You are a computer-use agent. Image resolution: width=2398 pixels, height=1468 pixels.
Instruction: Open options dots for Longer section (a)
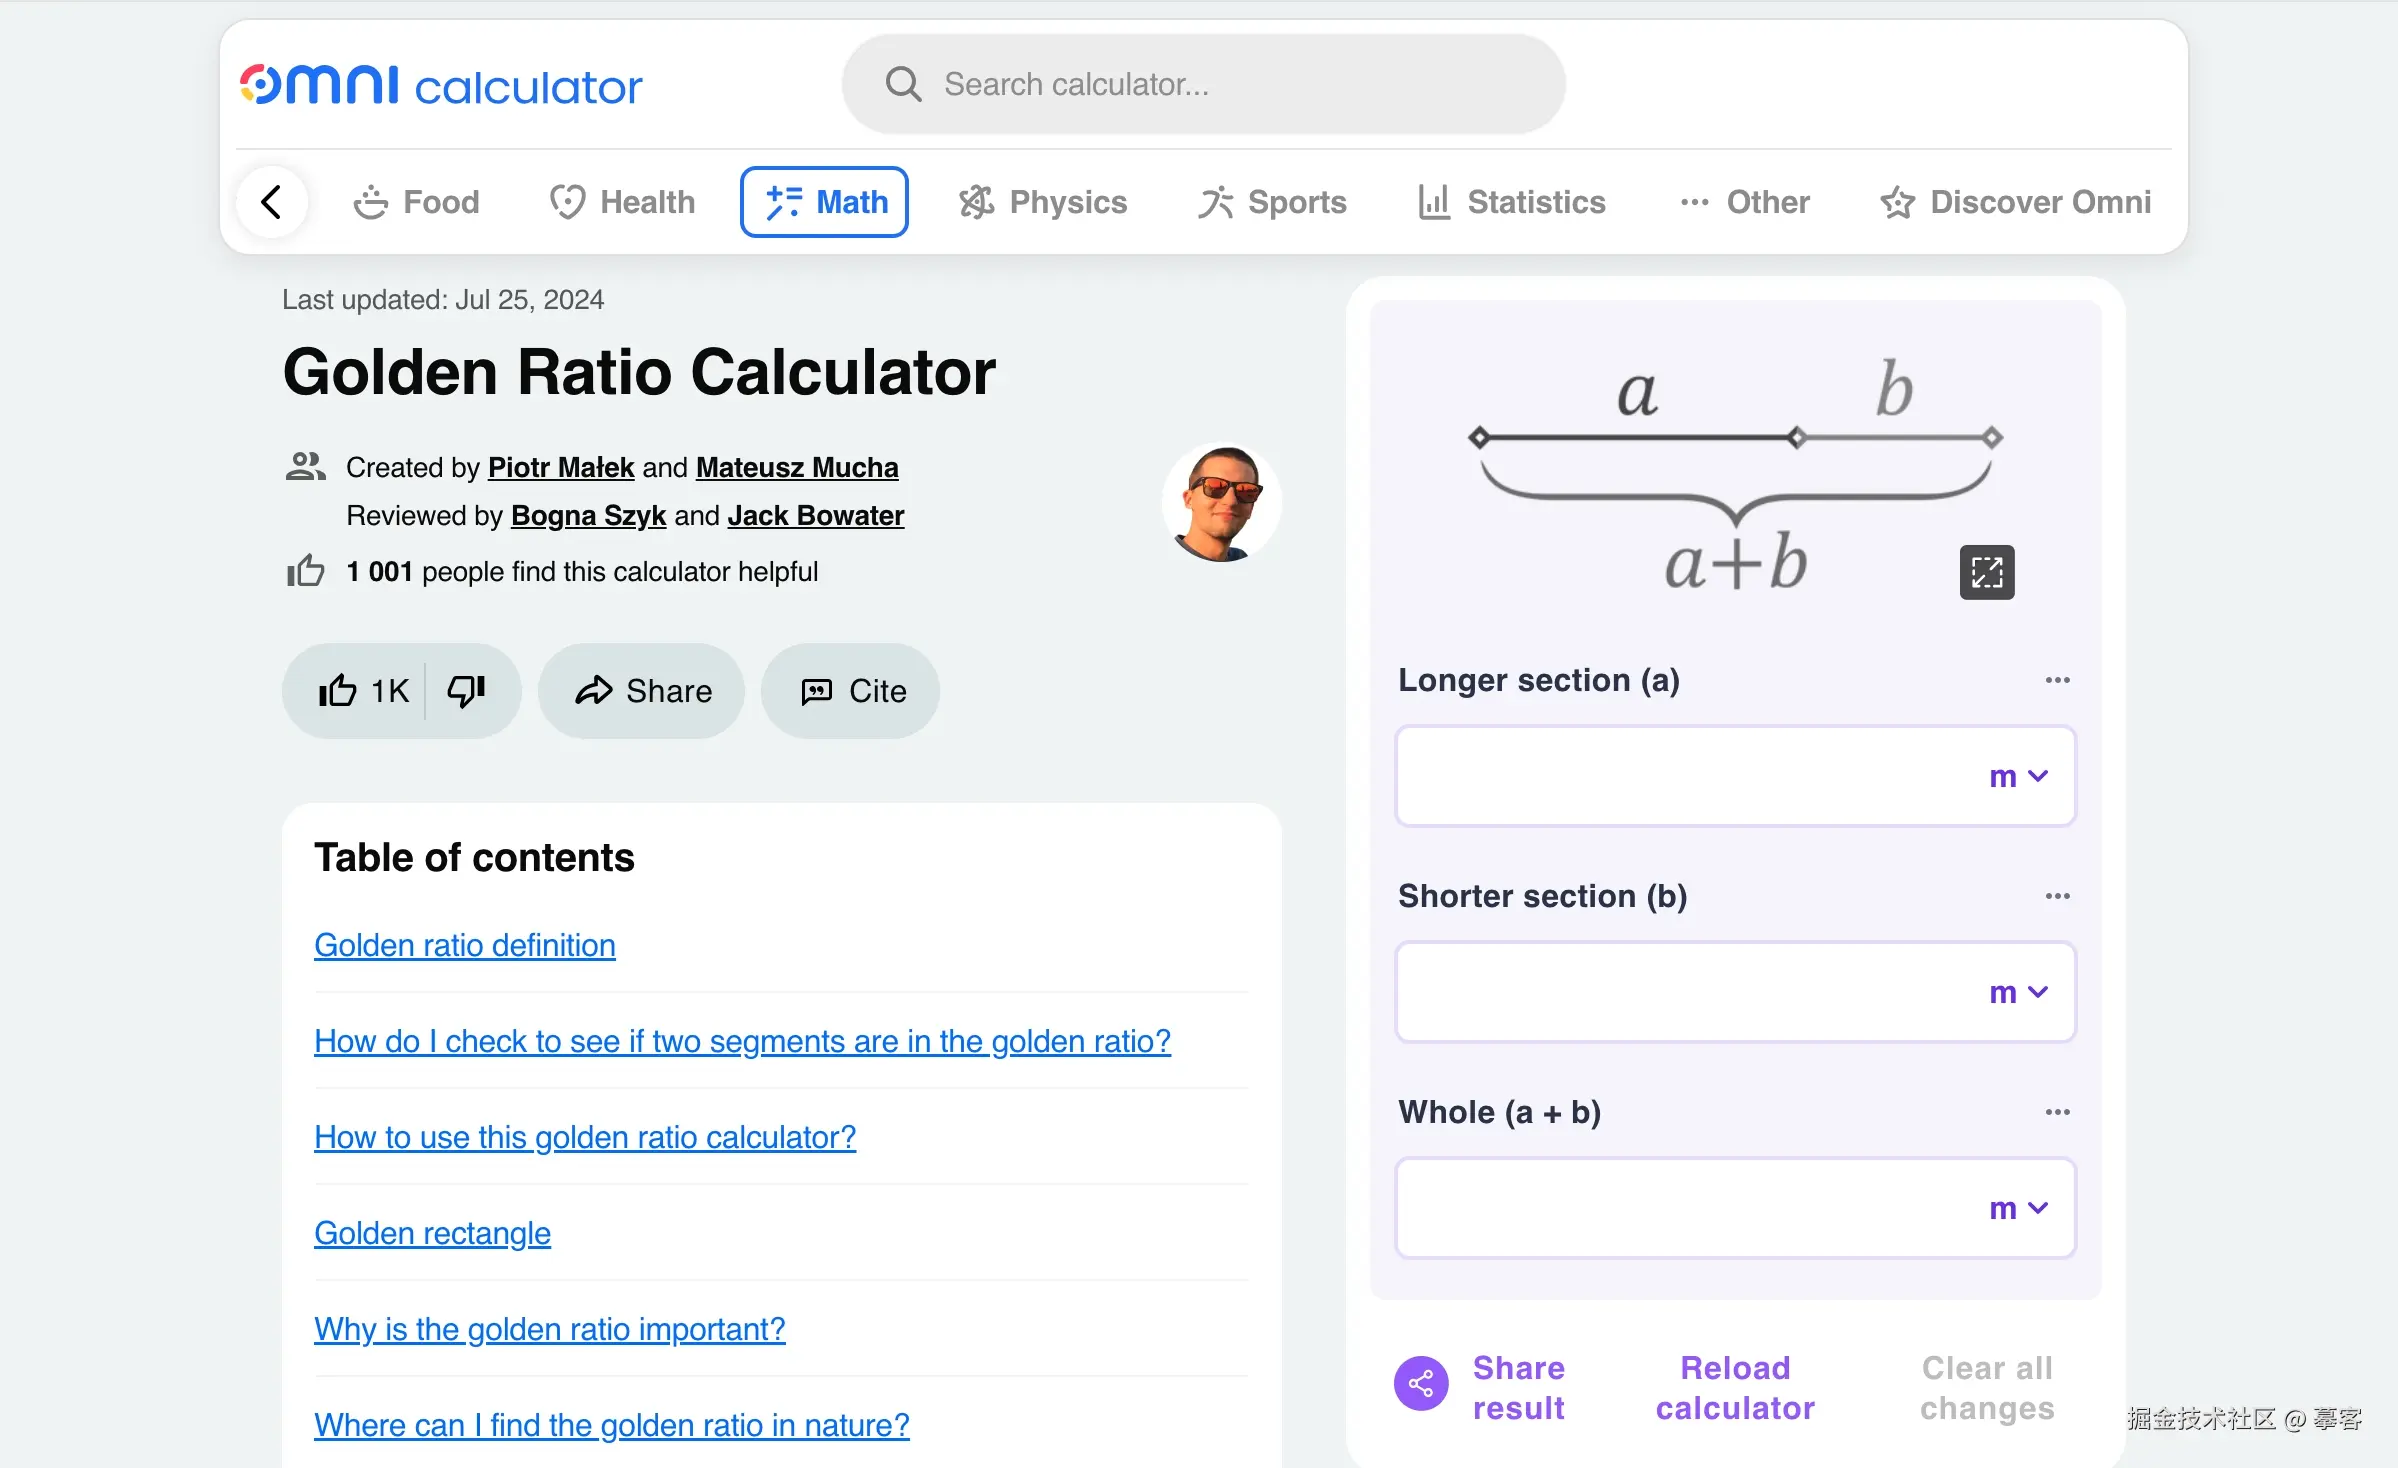(2057, 680)
